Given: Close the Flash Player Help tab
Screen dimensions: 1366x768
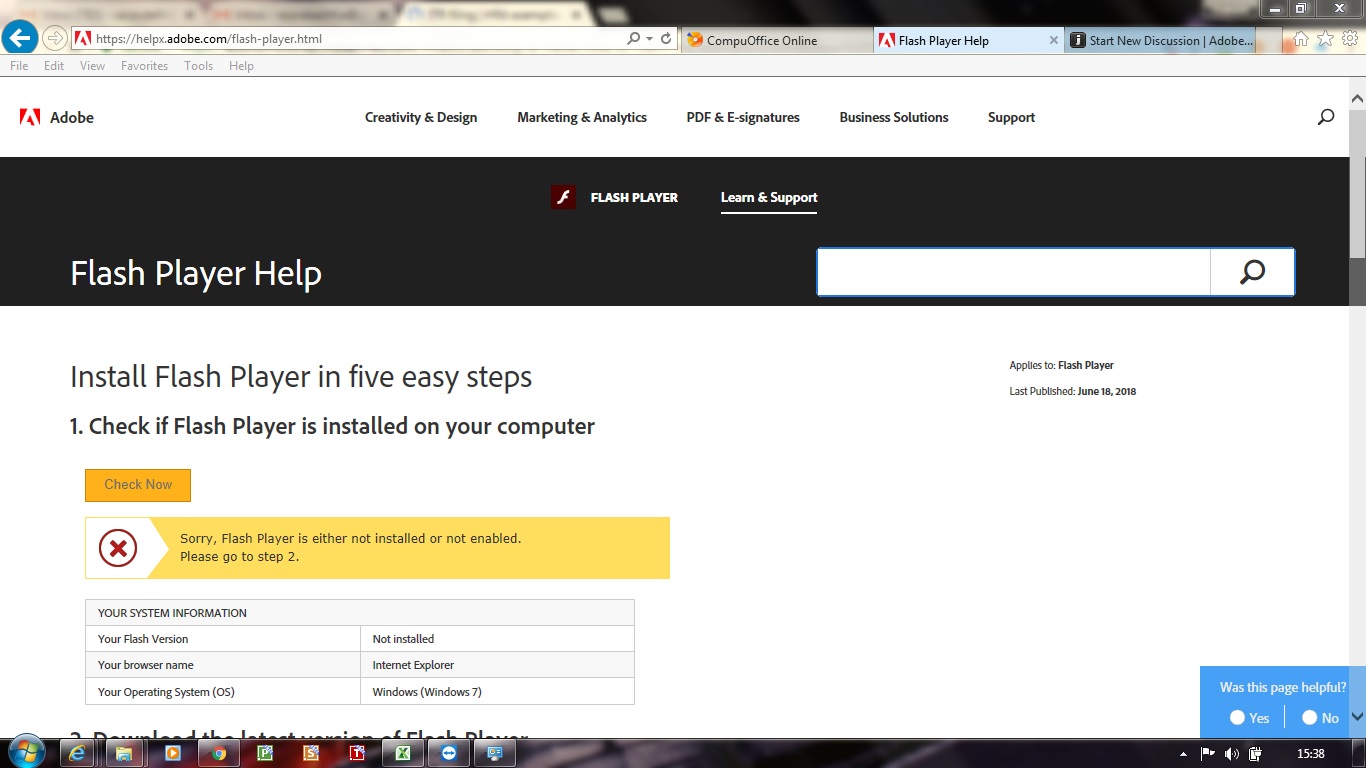Looking at the screenshot, I should 1053,41.
